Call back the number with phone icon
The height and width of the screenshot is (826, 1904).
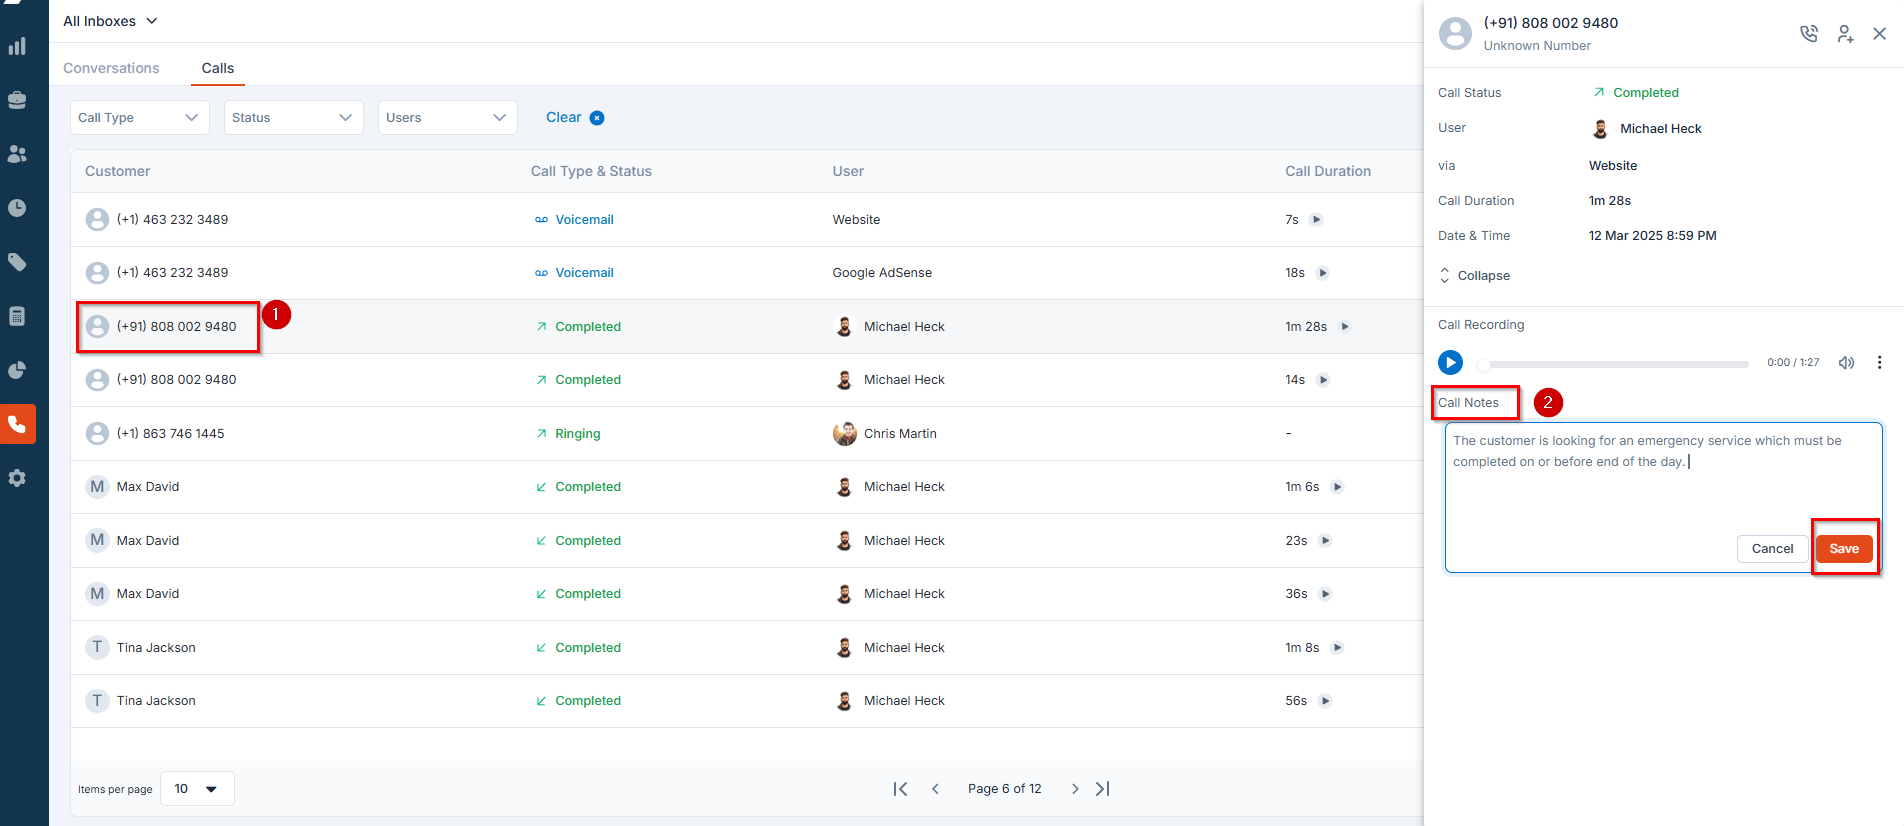click(x=1809, y=34)
